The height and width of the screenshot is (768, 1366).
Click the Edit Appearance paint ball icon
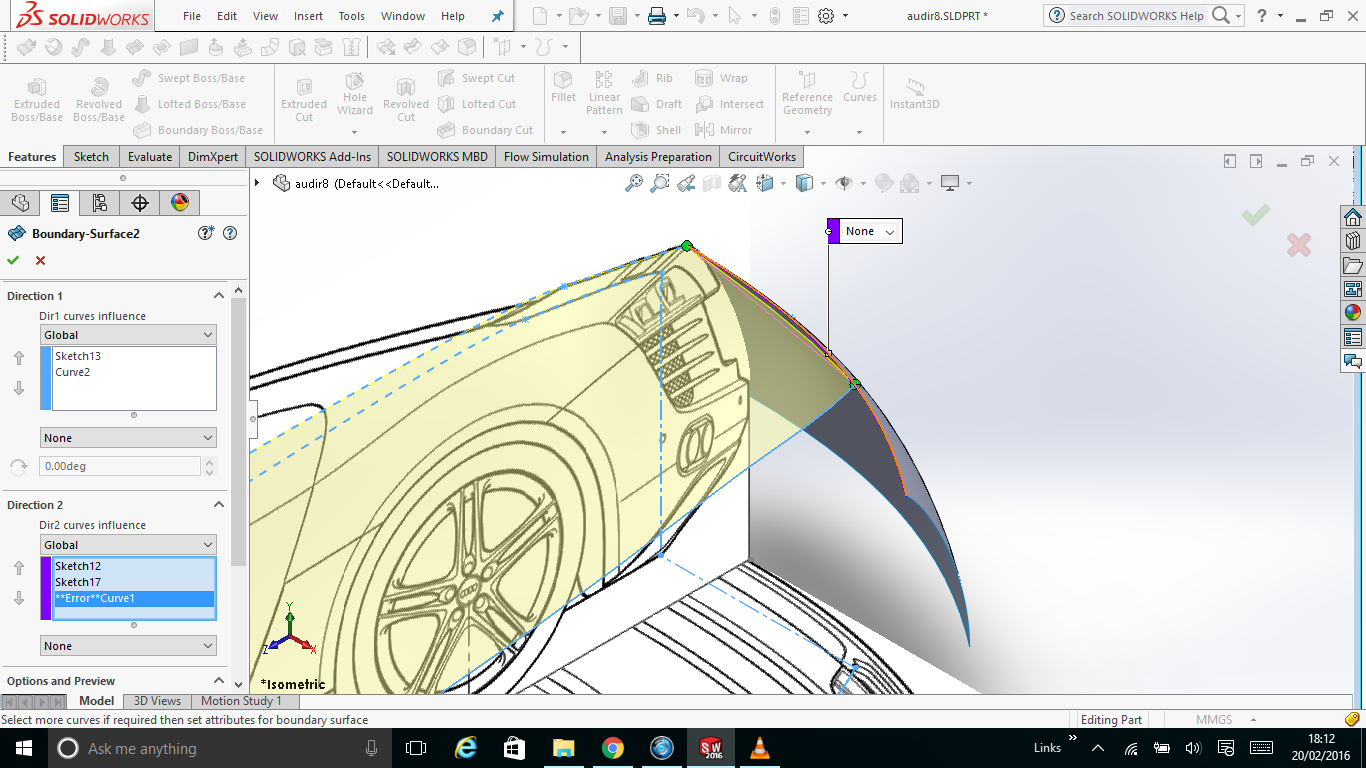tap(884, 183)
